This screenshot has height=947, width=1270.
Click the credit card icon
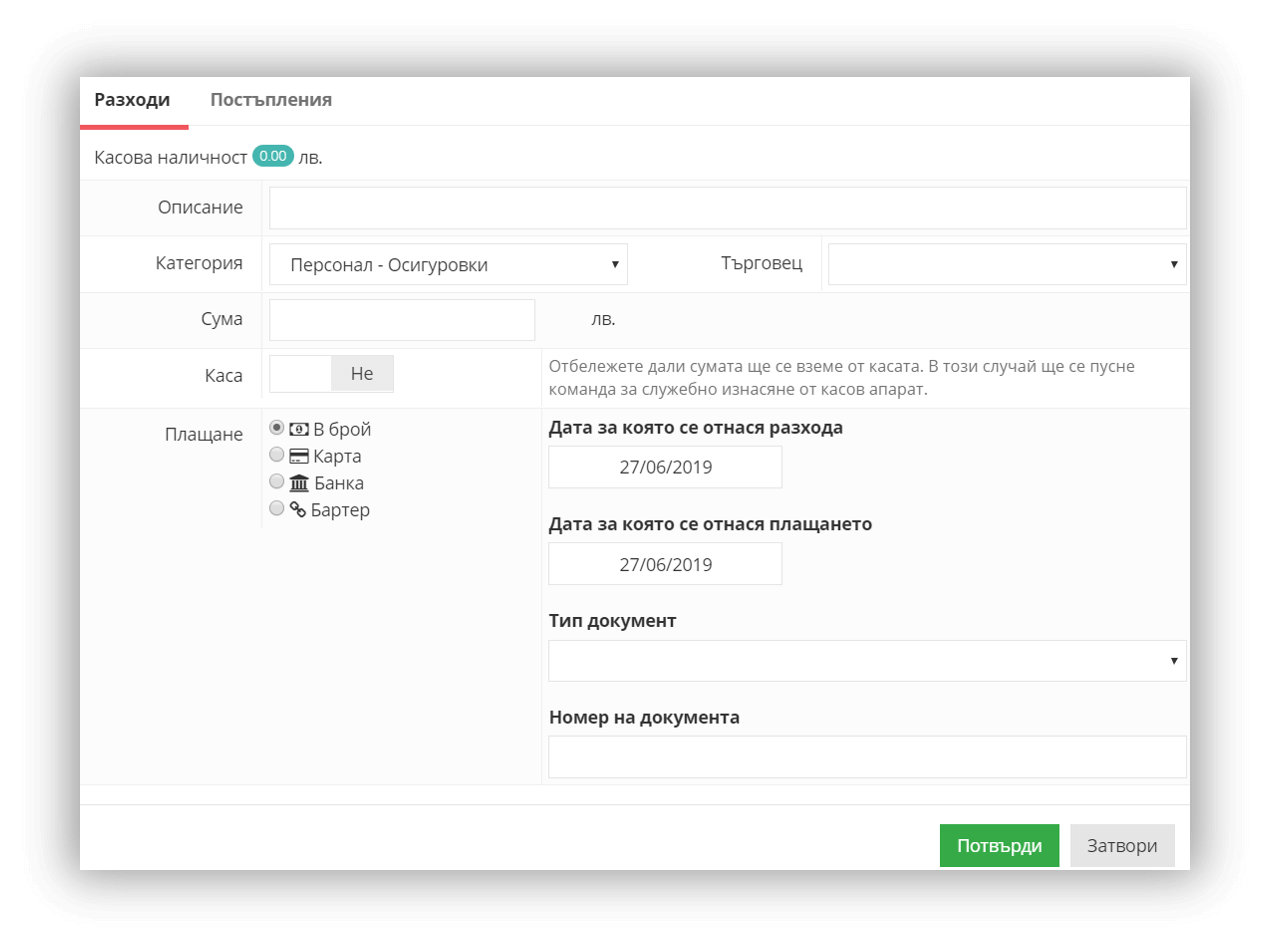click(x=298, y=457)
